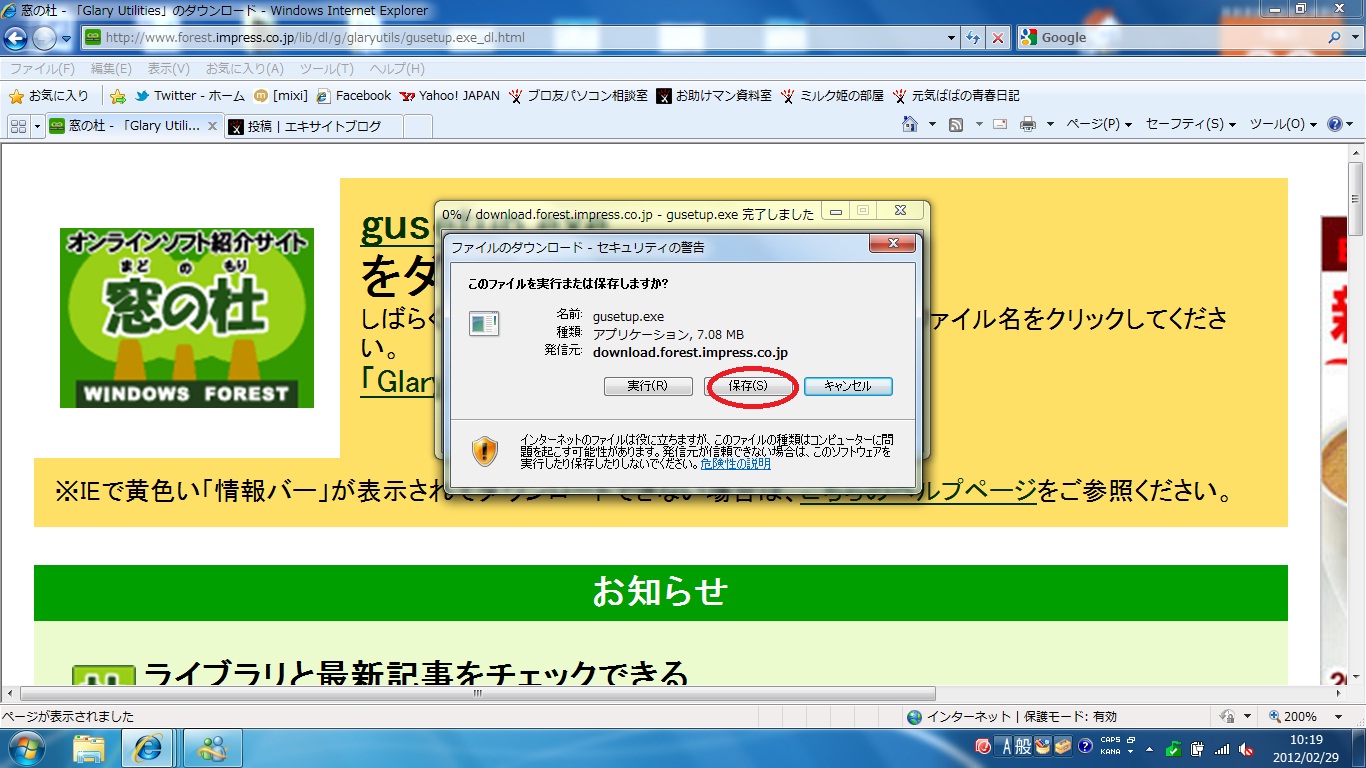Screen dimensions: 1366x768
Task: Open the ミルク姫の部屋 favorite
Action: pyautogui.click(x=833, y=96)
